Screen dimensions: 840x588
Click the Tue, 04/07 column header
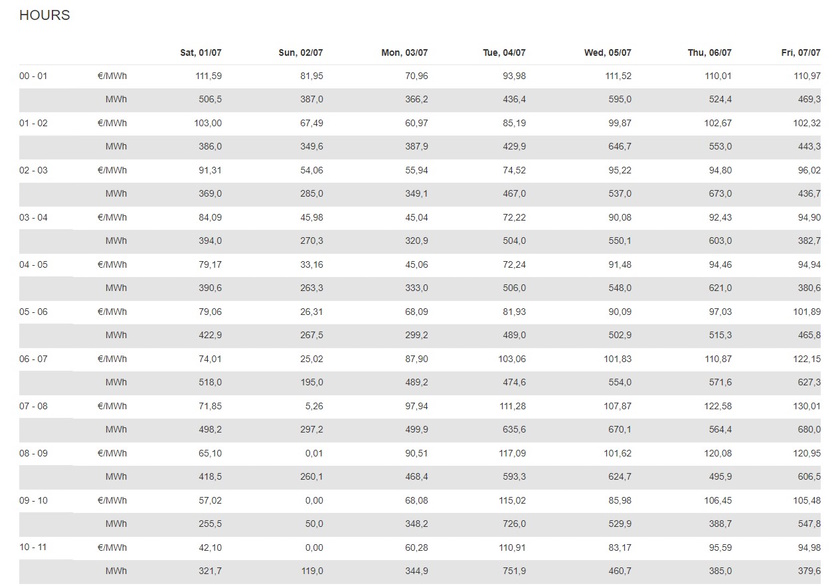coord(504,53)
